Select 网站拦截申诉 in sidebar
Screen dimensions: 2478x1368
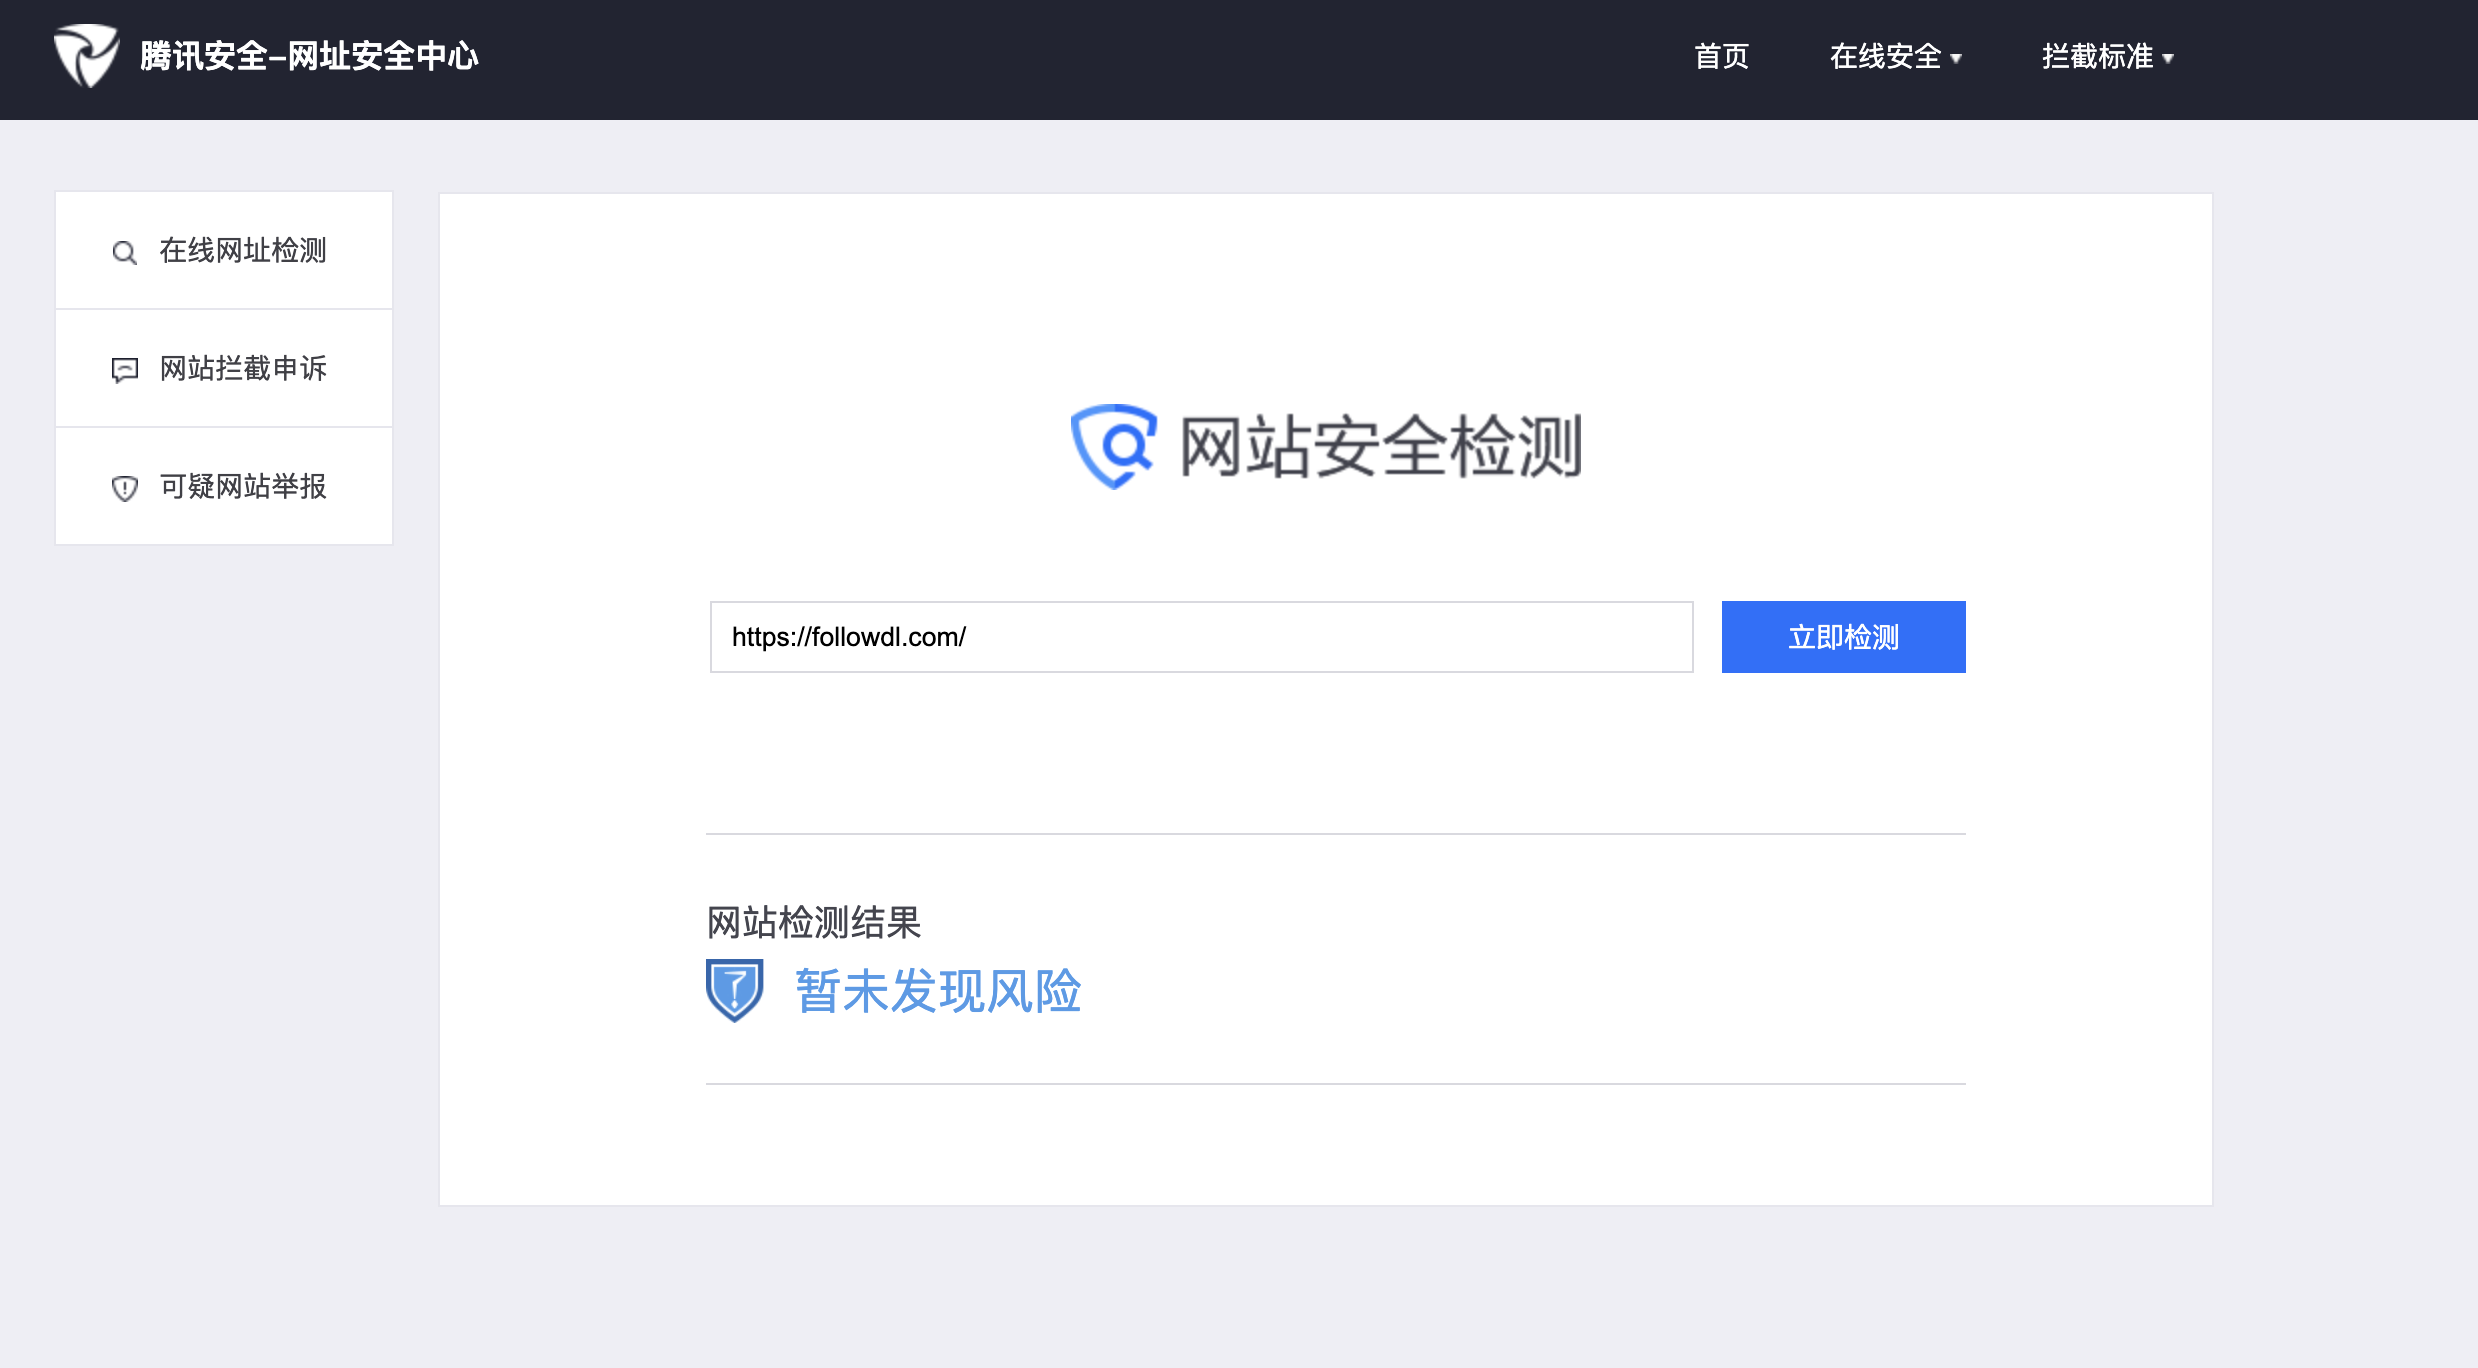243,369
